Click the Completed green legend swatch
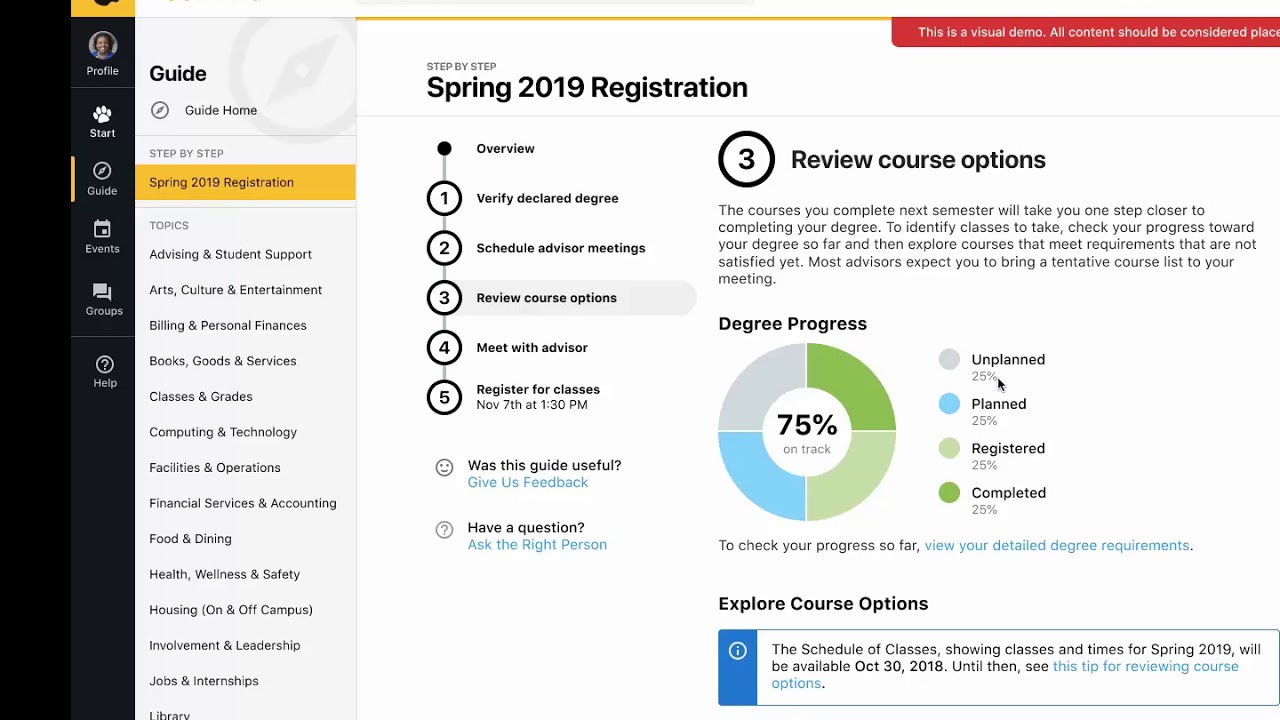This screenshot has width=1280, height=720. tap(949, 492)
